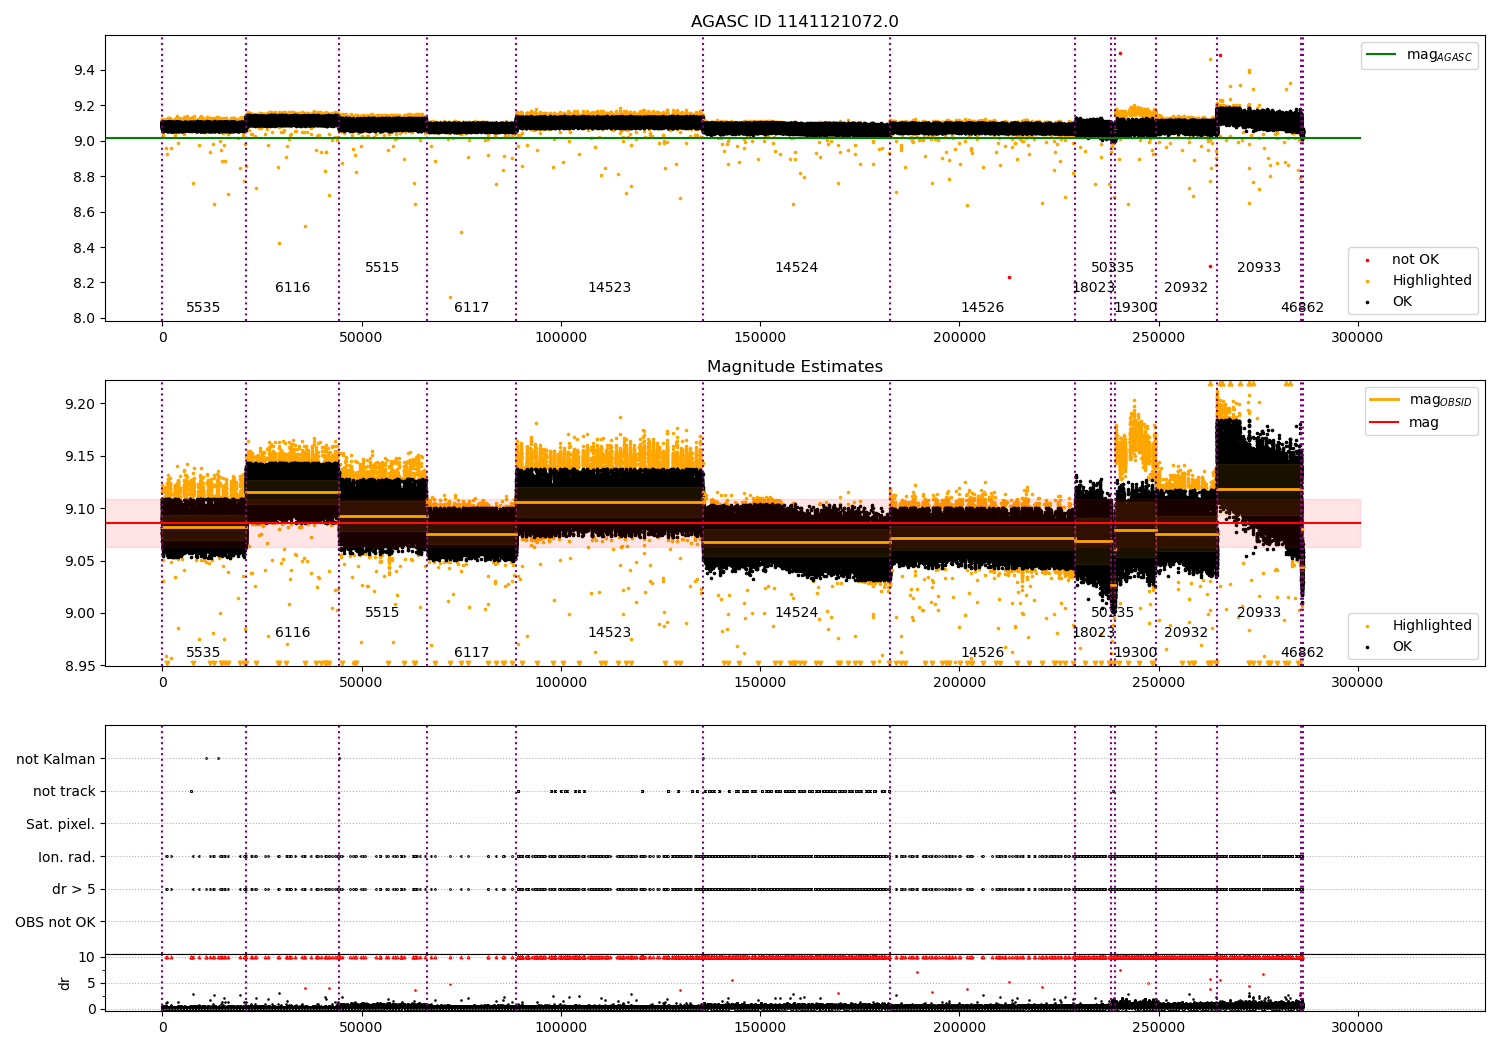The height and width of the screenshot is (1050, 1500).
Task: Click x-axis tick 300000 under top plot
Action: [x=1357, y=338]
